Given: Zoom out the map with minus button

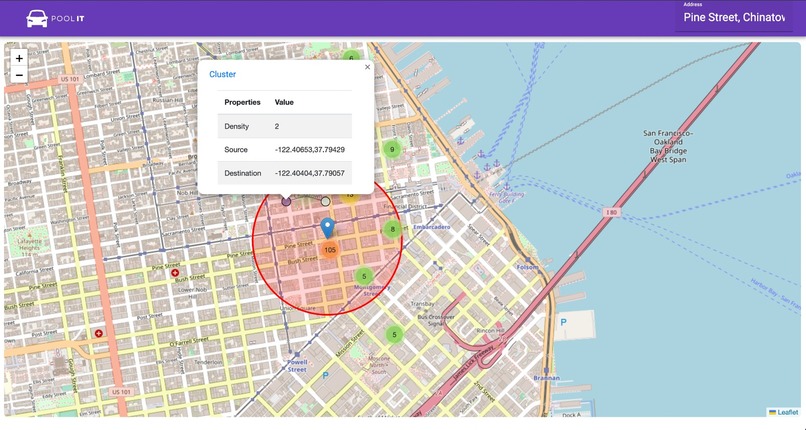Looking at the screenshot, I should [19, 75].
